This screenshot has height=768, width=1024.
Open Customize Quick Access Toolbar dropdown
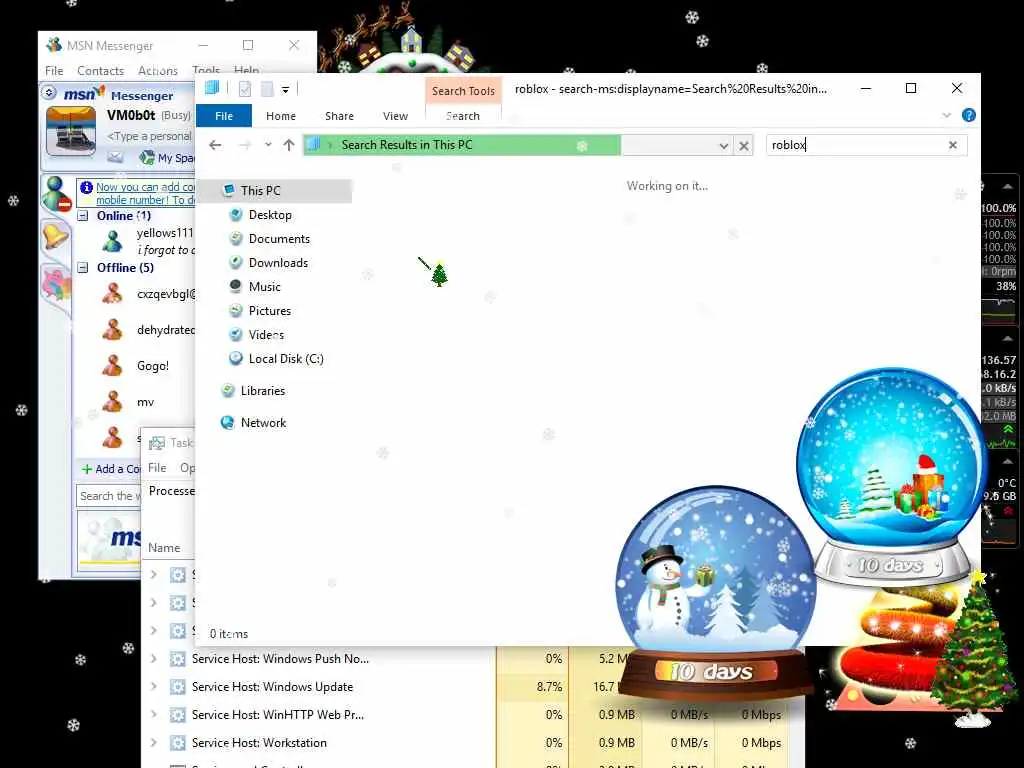285,89
